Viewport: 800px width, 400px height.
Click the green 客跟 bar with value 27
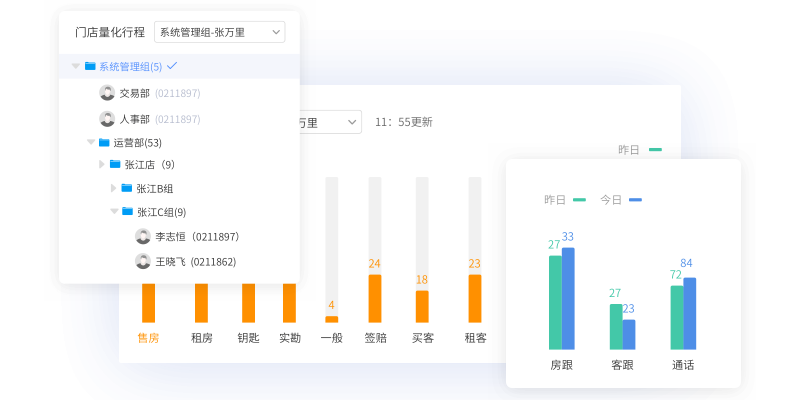(616, 327)
